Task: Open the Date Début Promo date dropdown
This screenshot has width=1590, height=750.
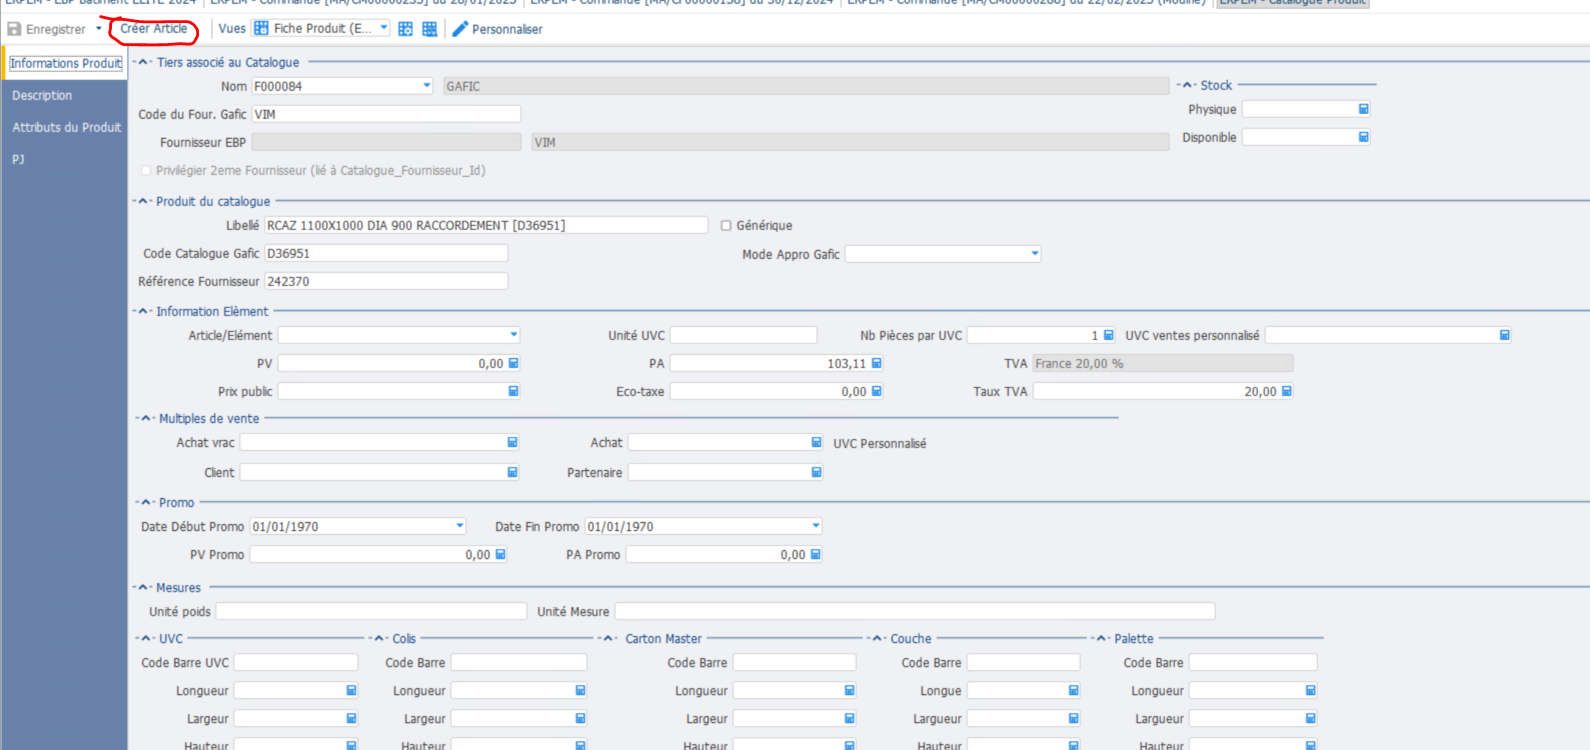Action: point(460,526)
